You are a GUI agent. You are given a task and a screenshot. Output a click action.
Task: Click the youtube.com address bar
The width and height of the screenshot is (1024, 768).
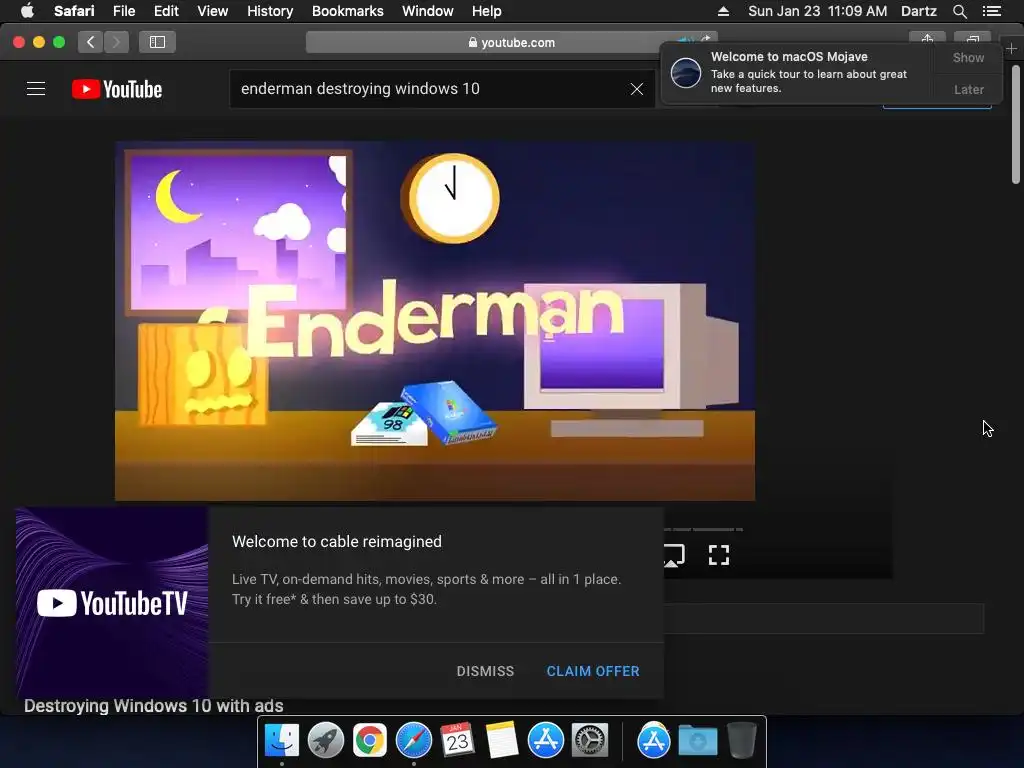coord(511,42)
